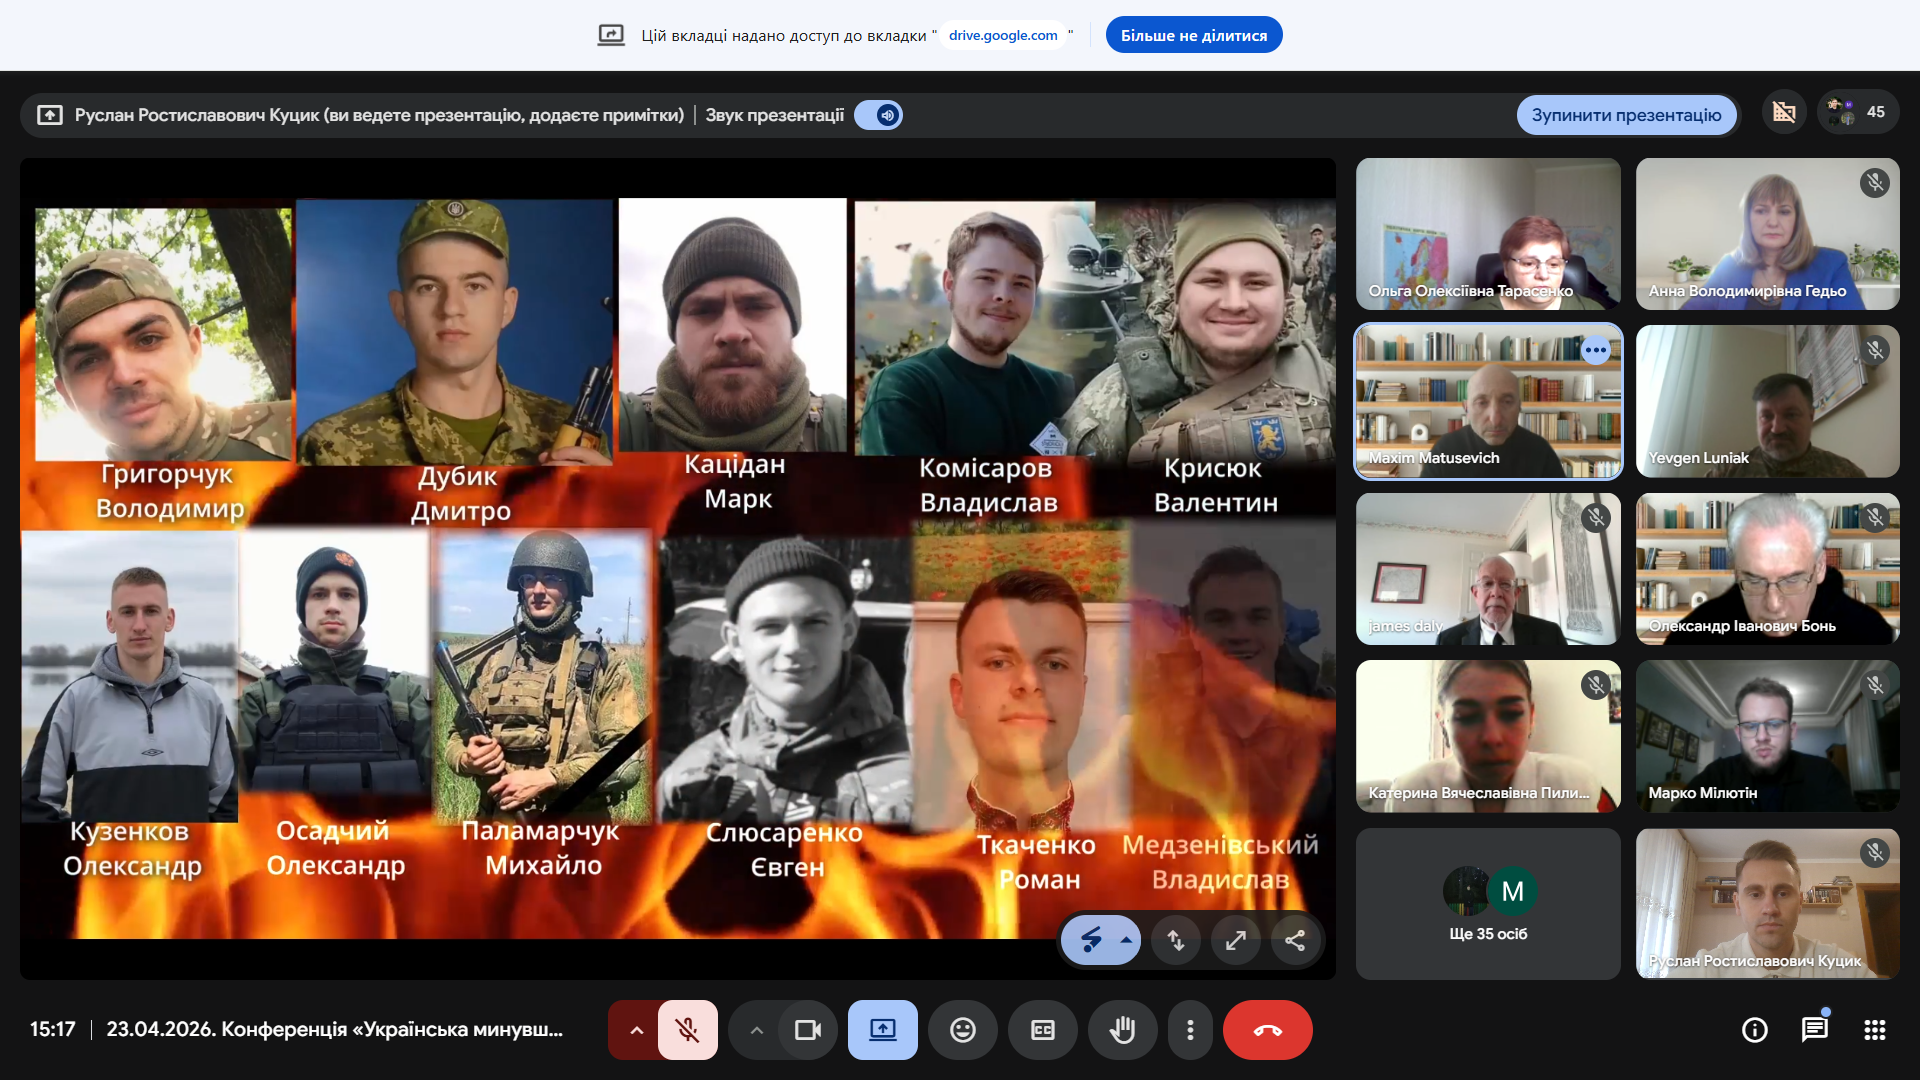Click Зупинити презентацію button
The width and height of the screenshot is (1920, 1080).
point(1626,115)
